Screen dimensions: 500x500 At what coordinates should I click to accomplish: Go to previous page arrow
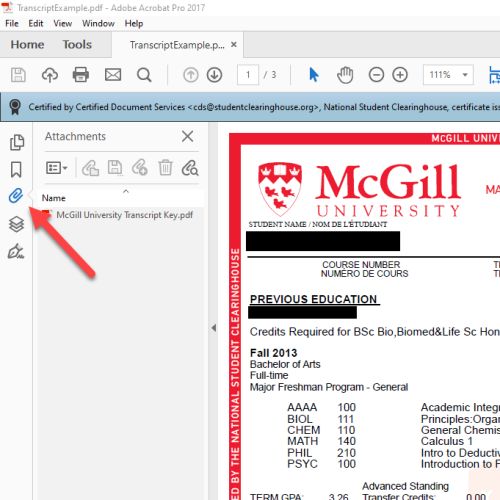191,75
